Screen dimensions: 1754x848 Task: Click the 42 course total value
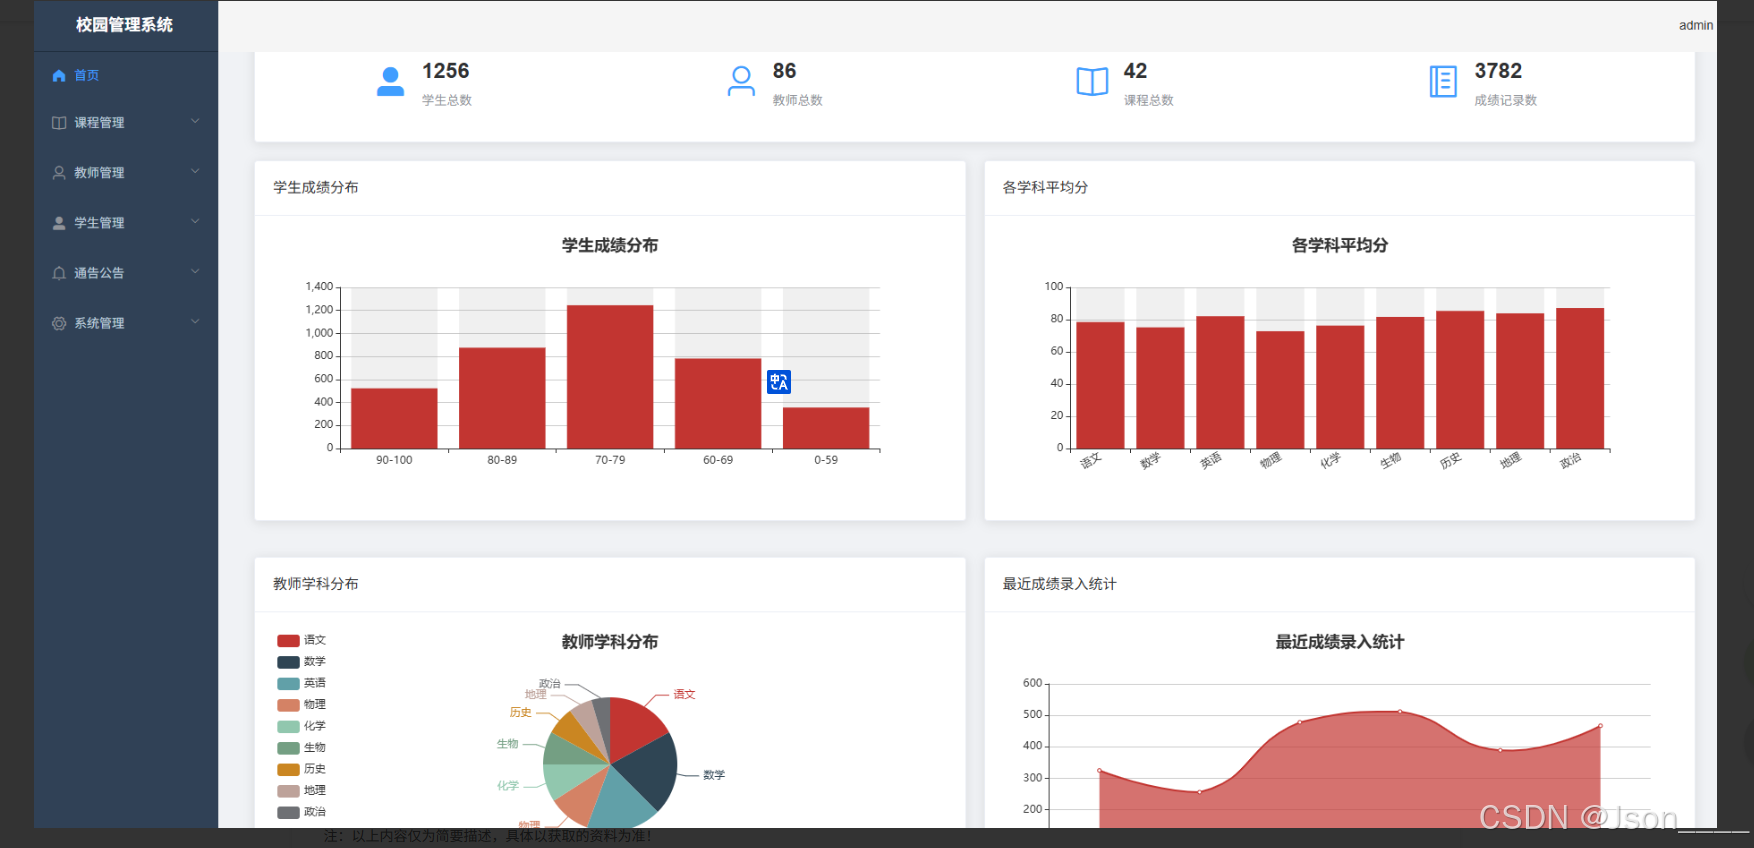[1135, 71]
